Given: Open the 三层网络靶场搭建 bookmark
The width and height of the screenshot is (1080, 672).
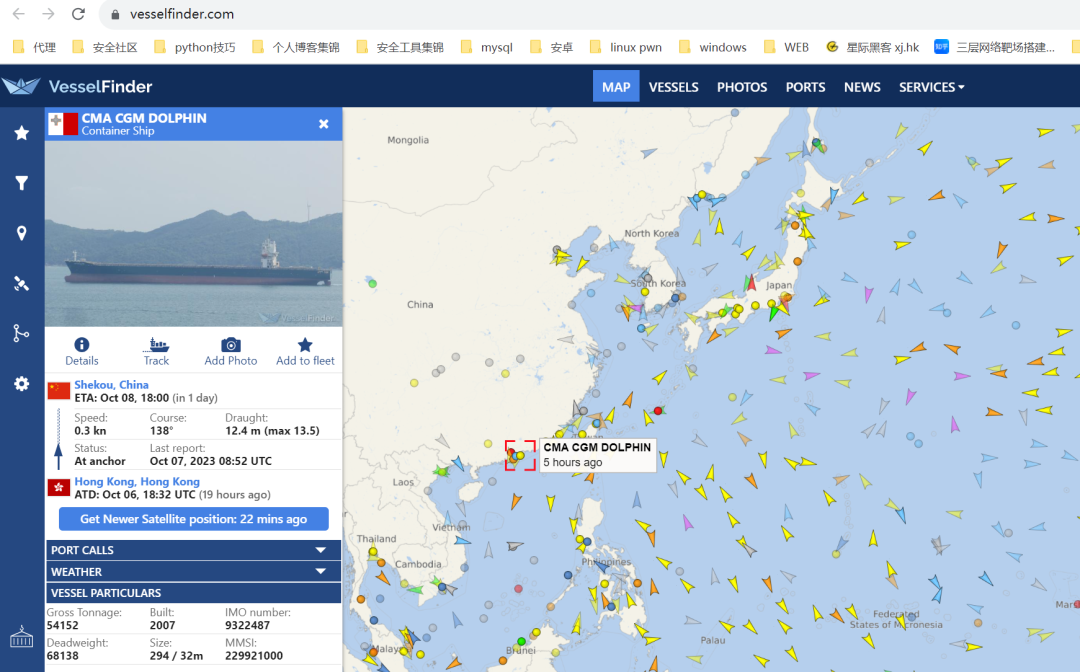Looking at the screenshot, I should point(995,47).
